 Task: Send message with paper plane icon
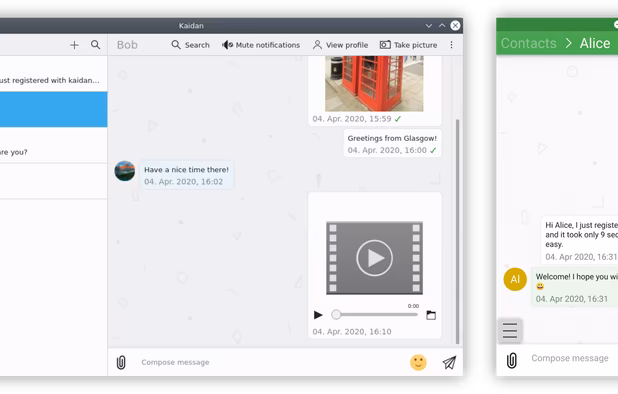449,362
